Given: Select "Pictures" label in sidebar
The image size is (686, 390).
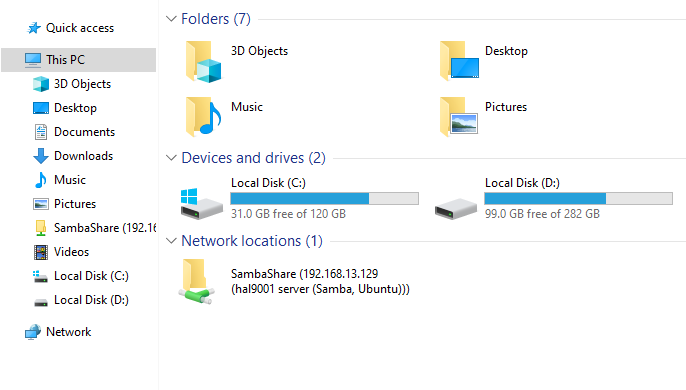Looking at the screenshot, I should pyautogui.click(x=75, y=204).
